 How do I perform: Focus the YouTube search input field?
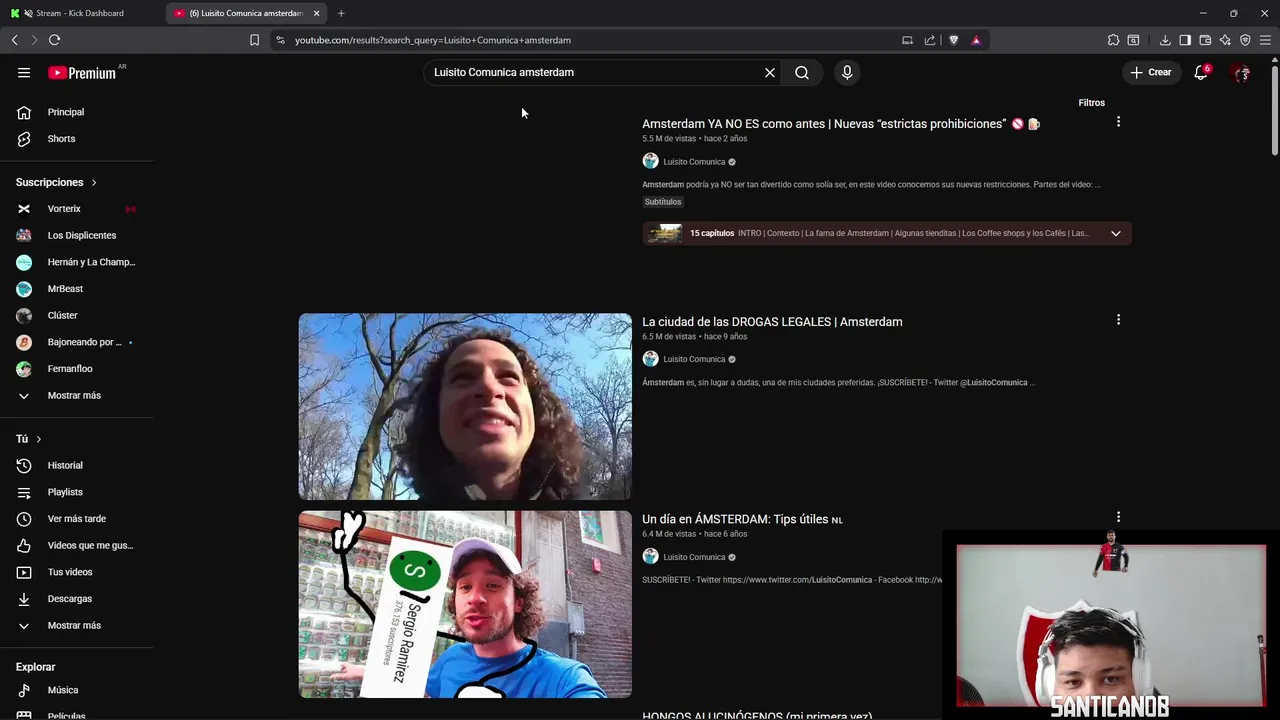click(x=595, y=72)
